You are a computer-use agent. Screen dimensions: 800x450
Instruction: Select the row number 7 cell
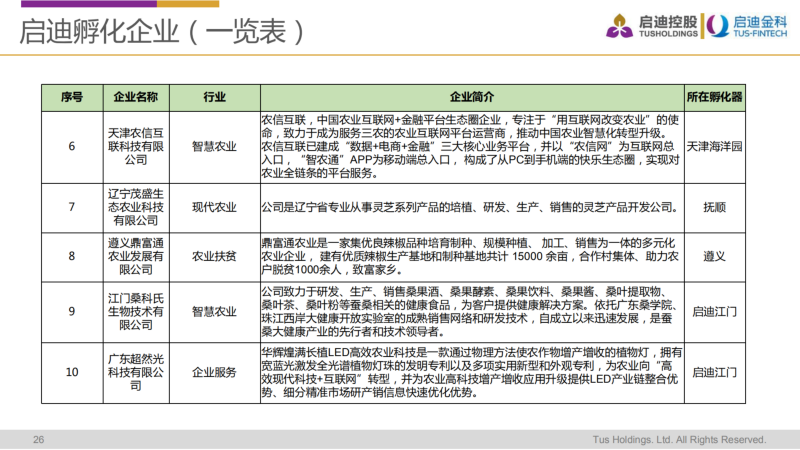pos(72,208)
